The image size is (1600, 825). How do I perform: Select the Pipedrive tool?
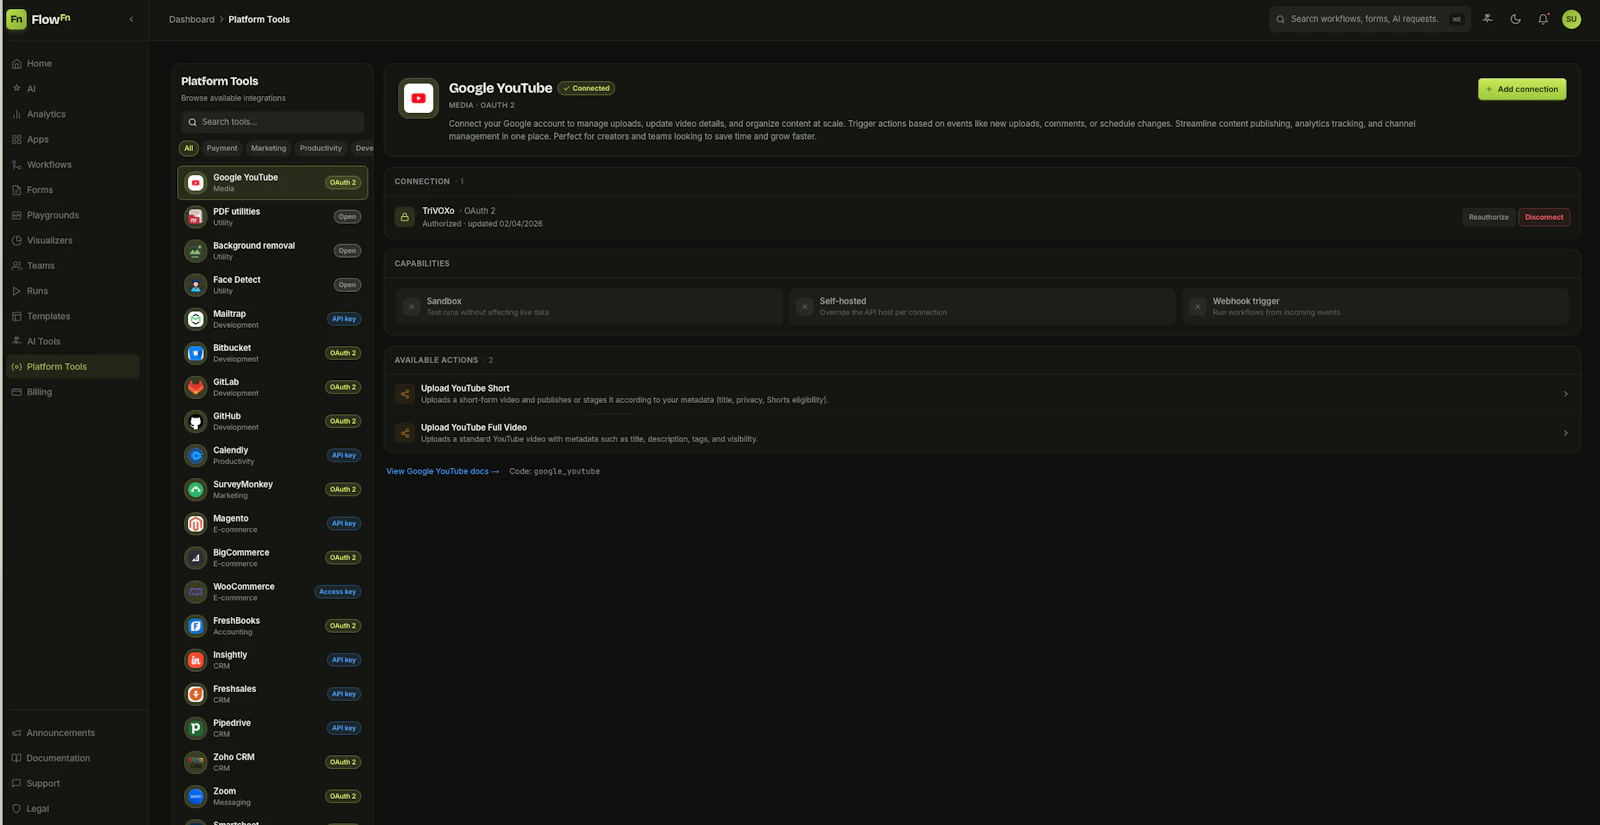pos(272,728)
